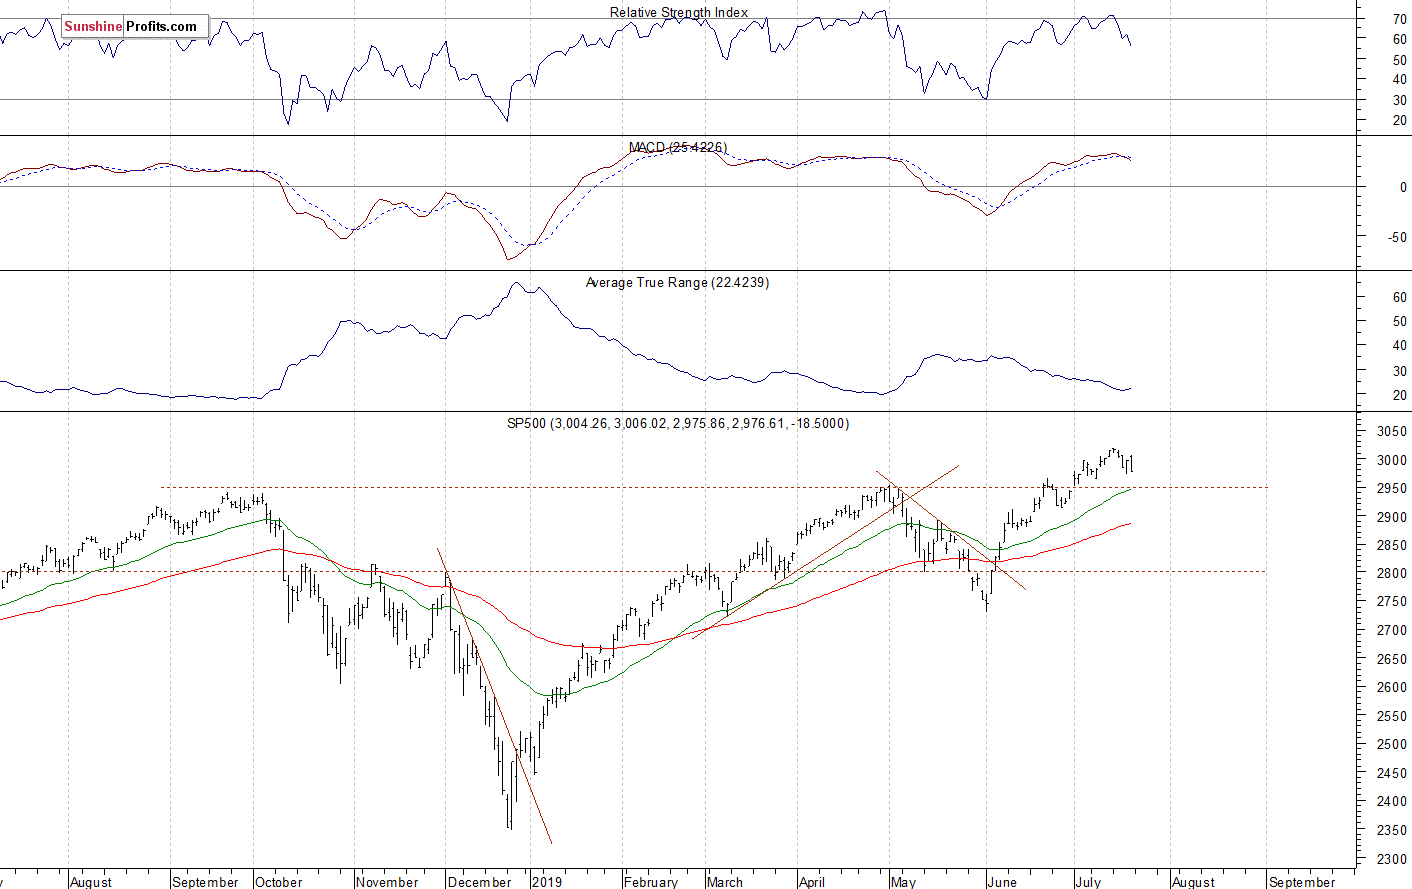This screenshot has width=1412, height=889.
Task: Select the August label on the left of the time axis
Action: pos(92,882)
